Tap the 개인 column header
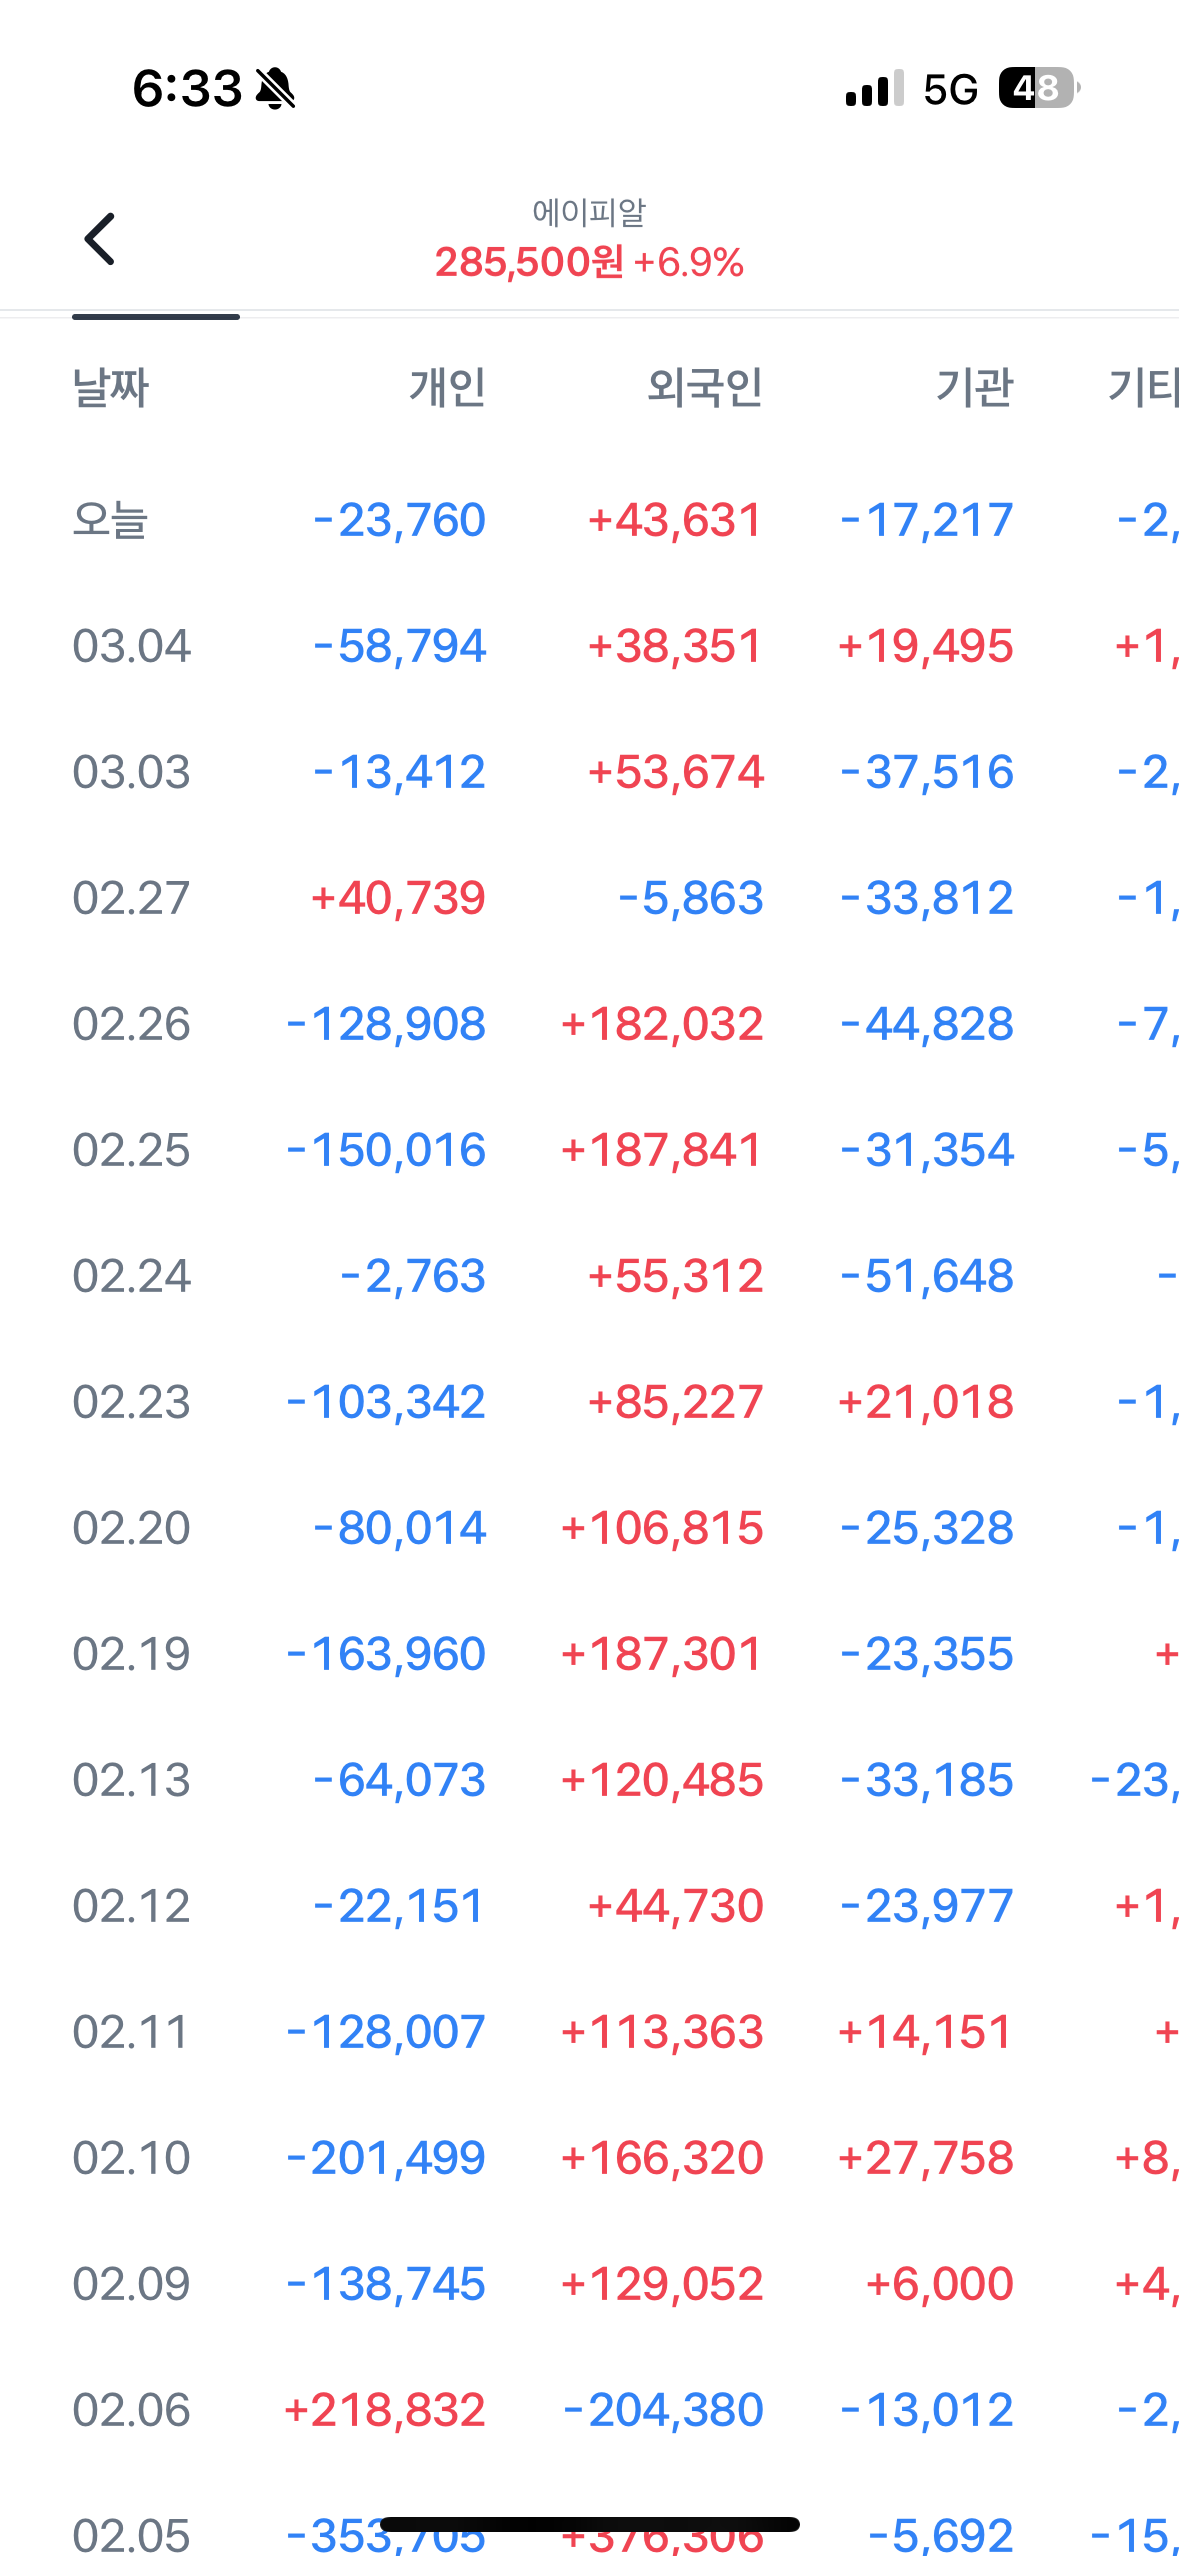The height and width of the screenshot is (2556, 1179). 447,387
